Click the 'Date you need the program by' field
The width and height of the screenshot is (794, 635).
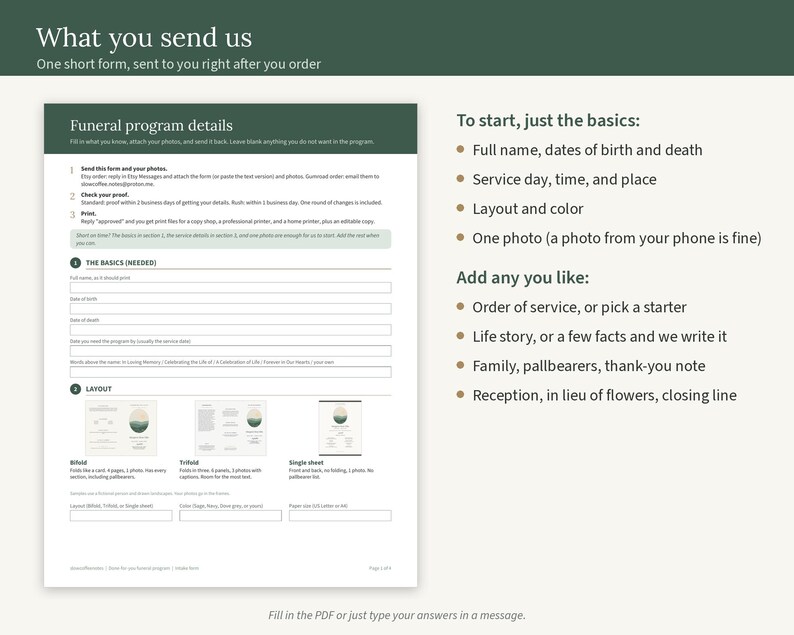(230, 351)
